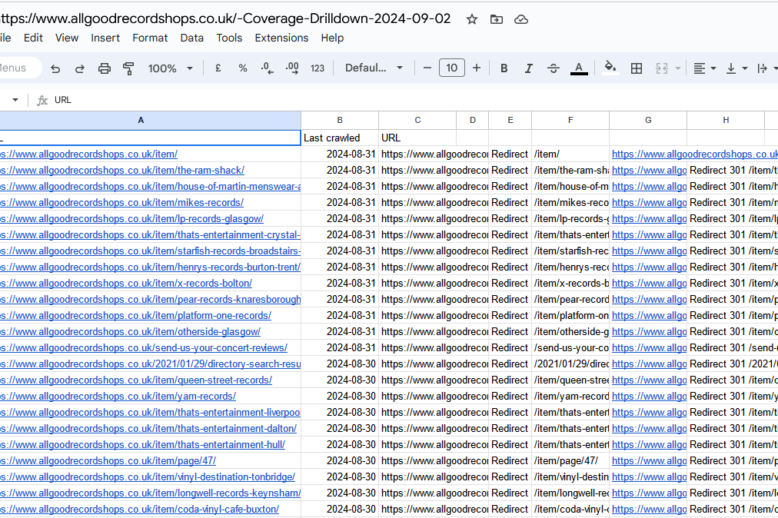
Task: Click the move to folder icon
Action: tap(497, 19)
